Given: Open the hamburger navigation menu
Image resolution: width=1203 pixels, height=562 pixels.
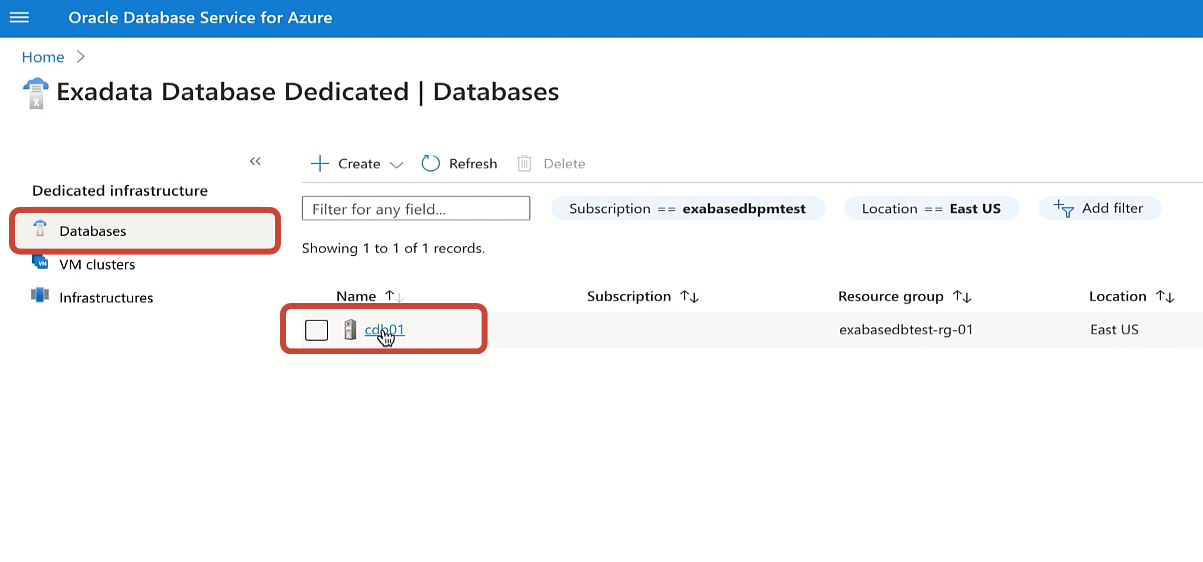Looking at the screenshot, I should point(19,18).
